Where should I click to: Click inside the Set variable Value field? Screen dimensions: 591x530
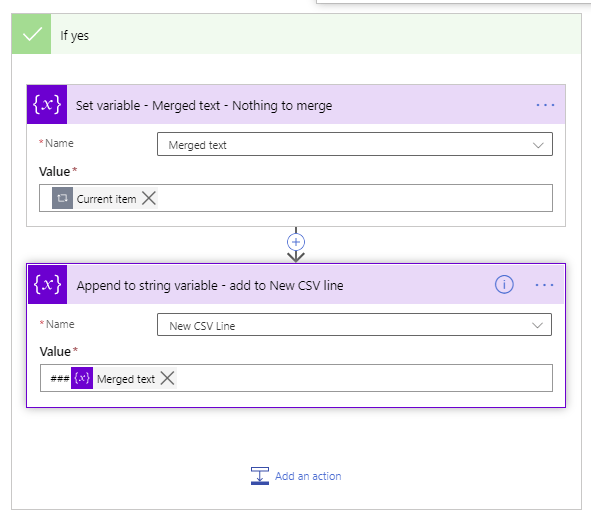click(296, 198)
